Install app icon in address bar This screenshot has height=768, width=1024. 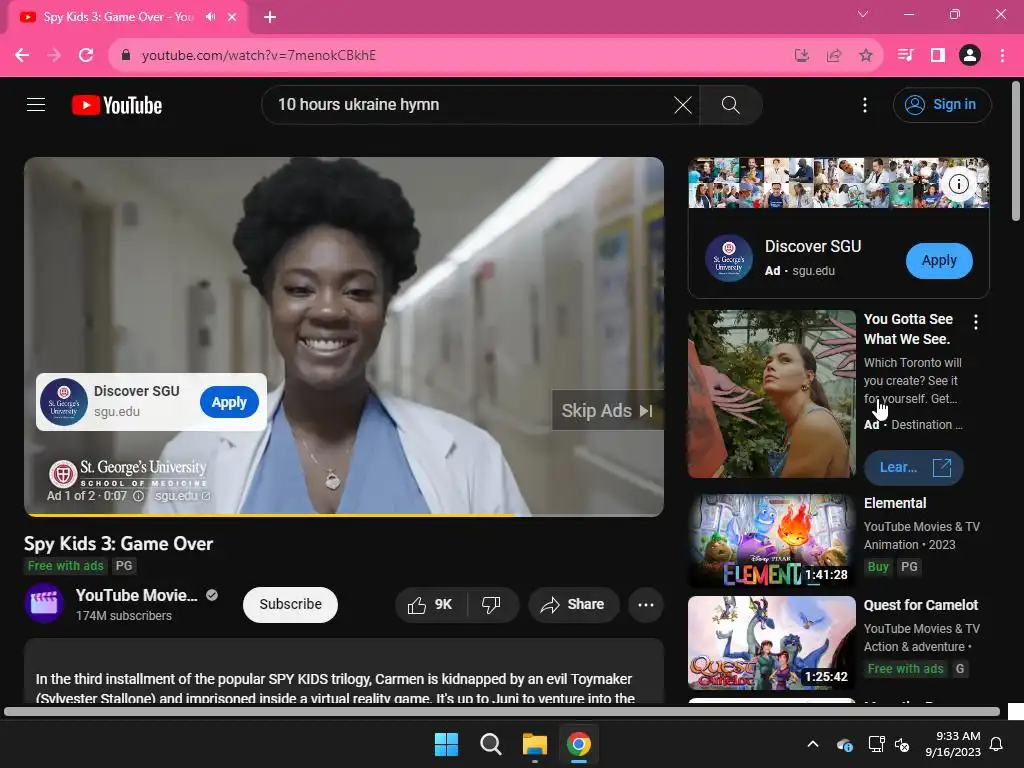[x=801, y=56]
